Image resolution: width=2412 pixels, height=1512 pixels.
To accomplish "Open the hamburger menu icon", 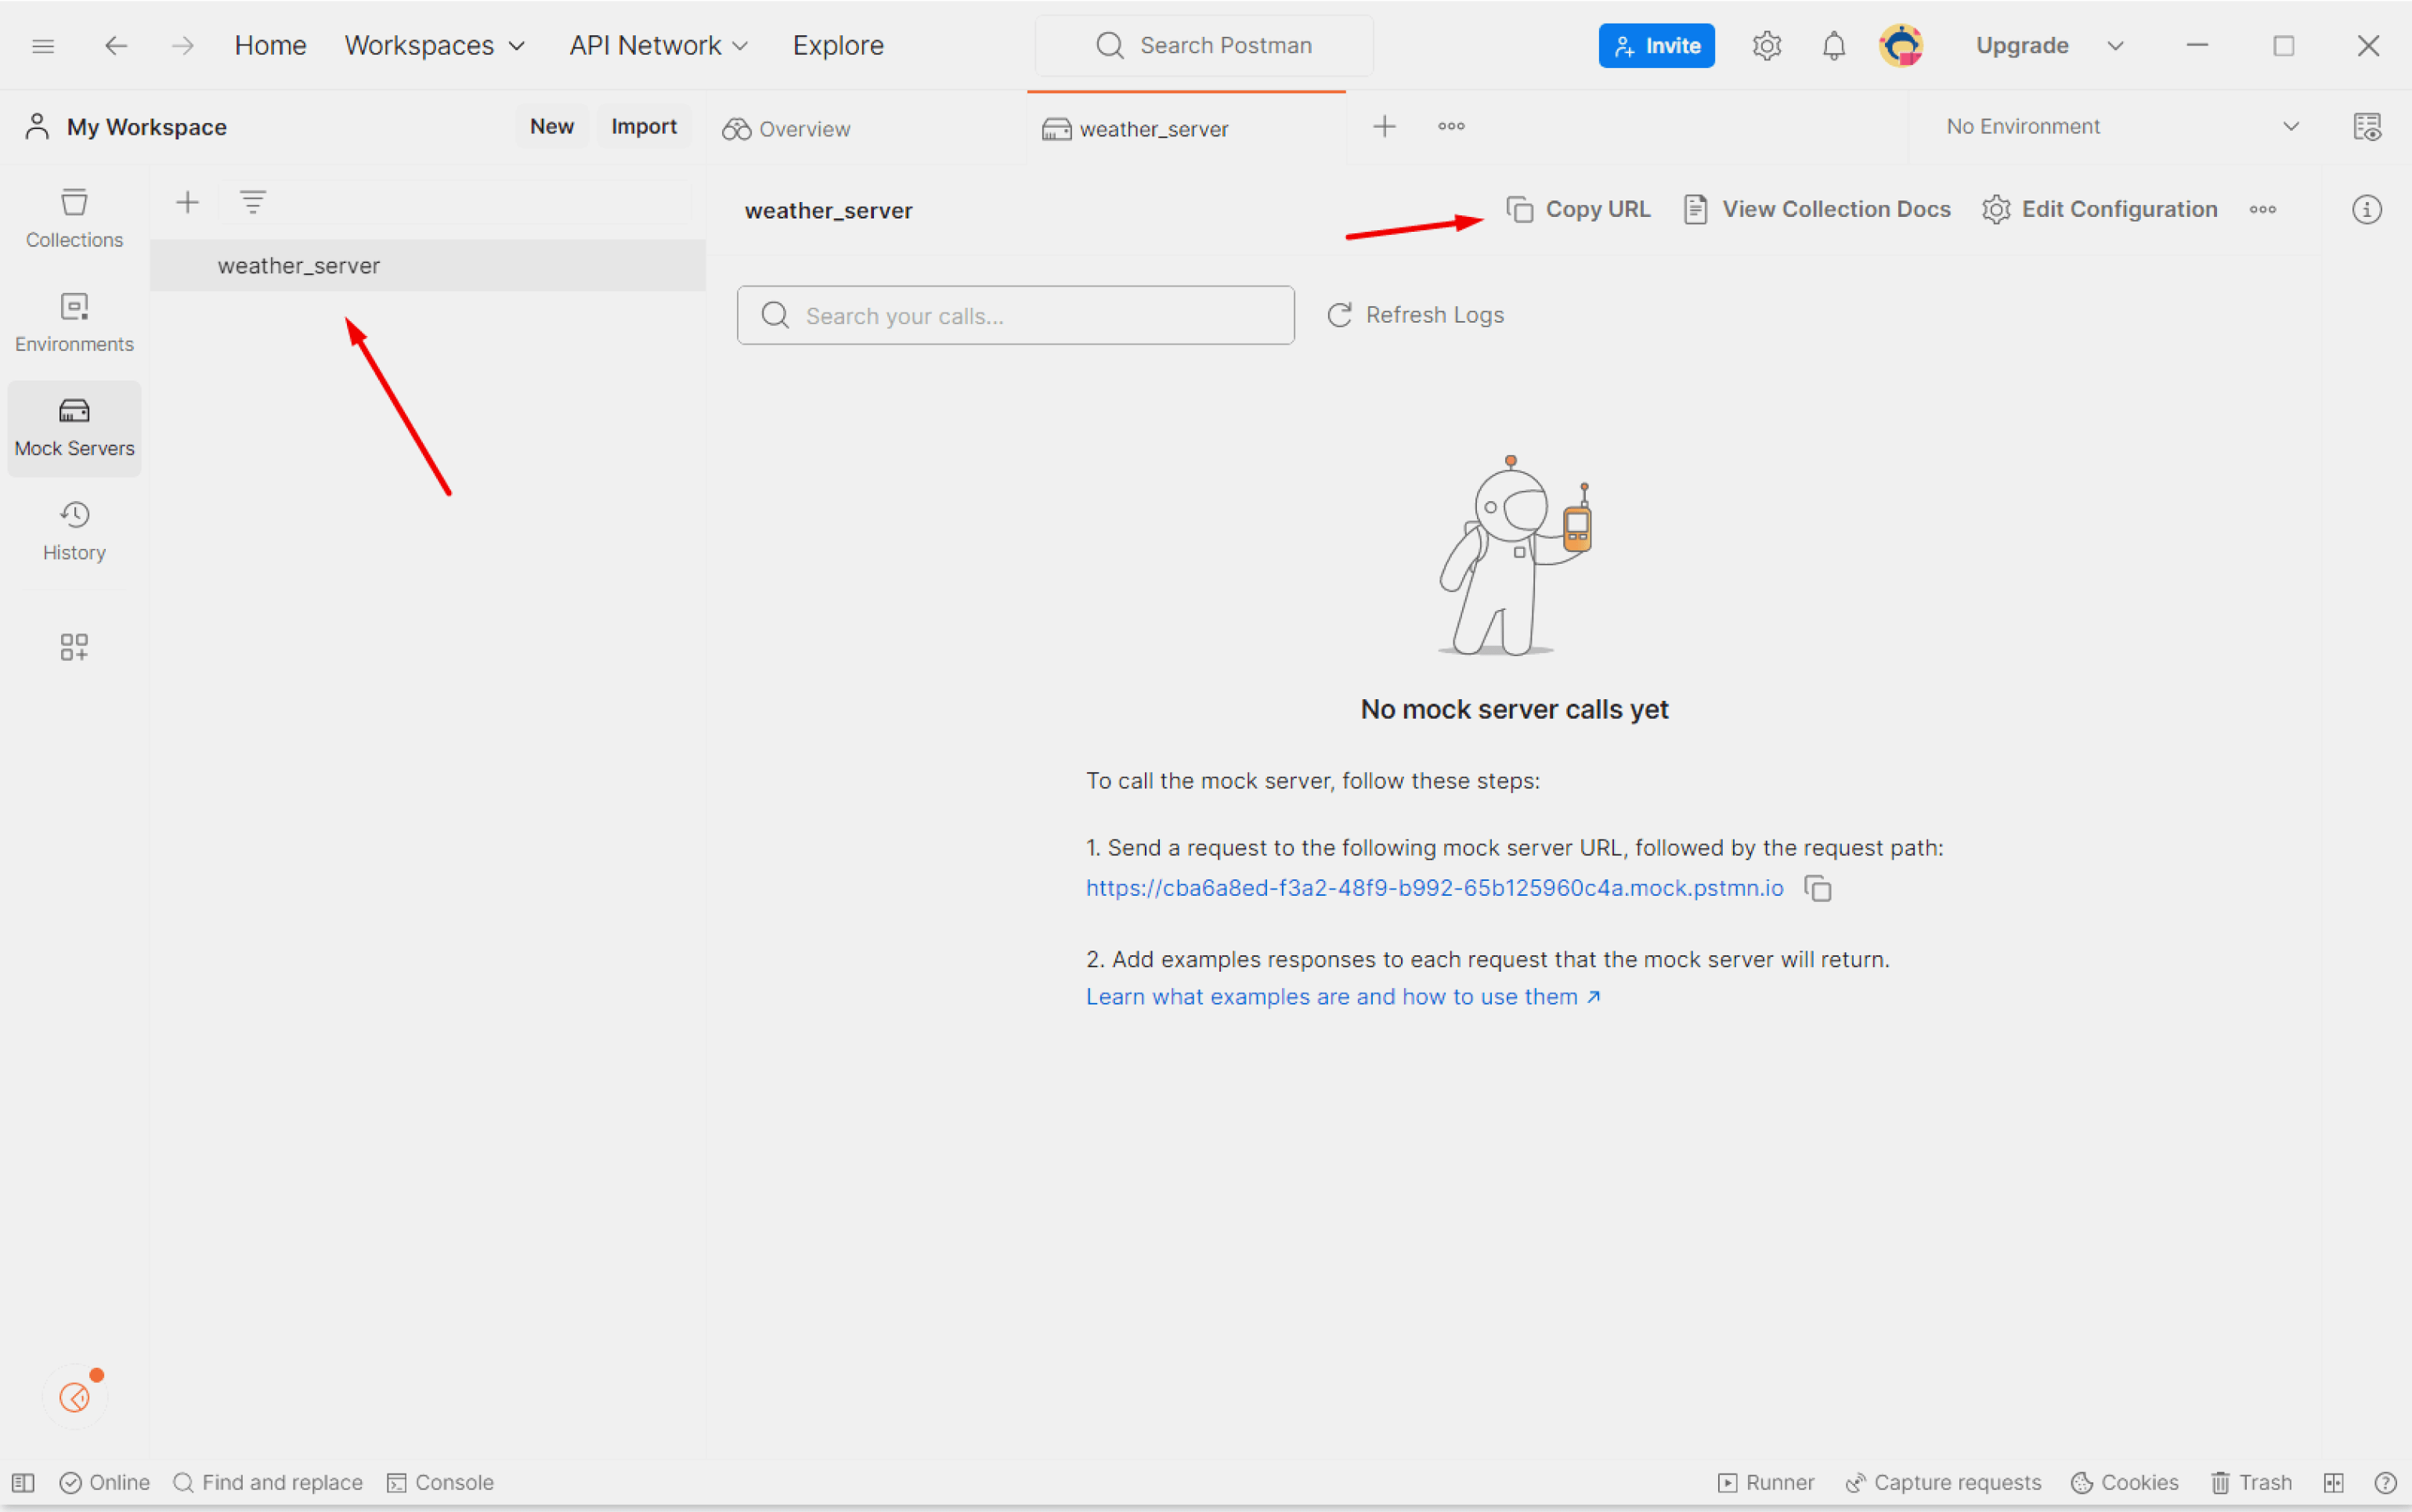I will point(43,46).
